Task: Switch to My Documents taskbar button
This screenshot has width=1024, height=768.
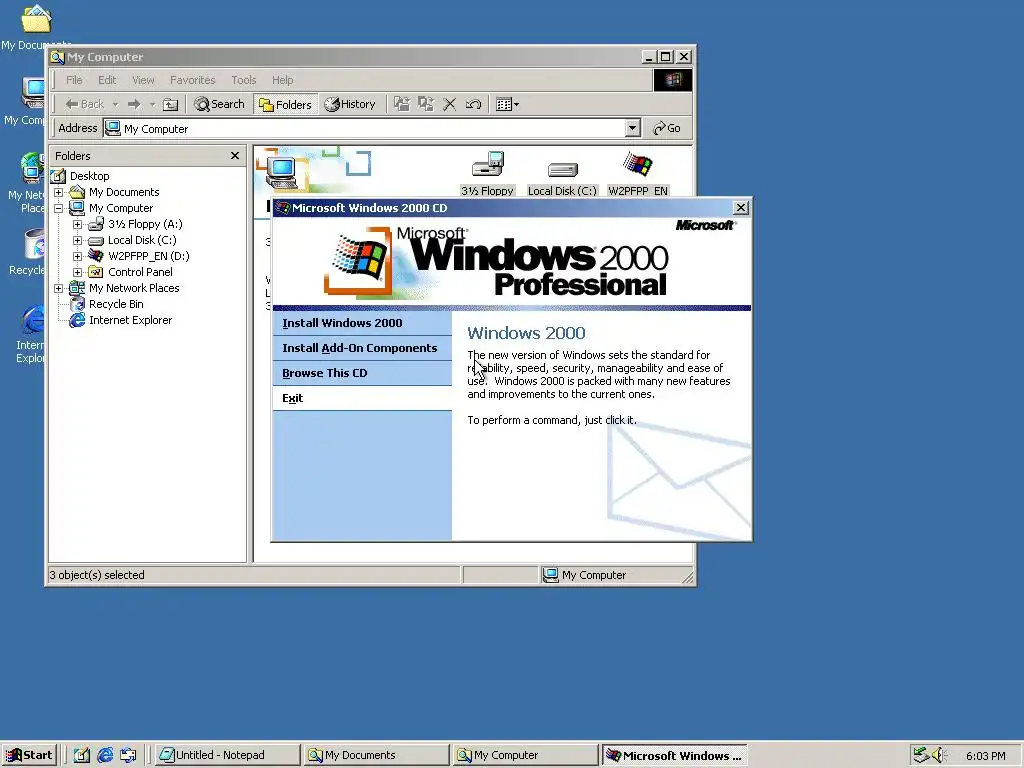Action: point(376,756)
